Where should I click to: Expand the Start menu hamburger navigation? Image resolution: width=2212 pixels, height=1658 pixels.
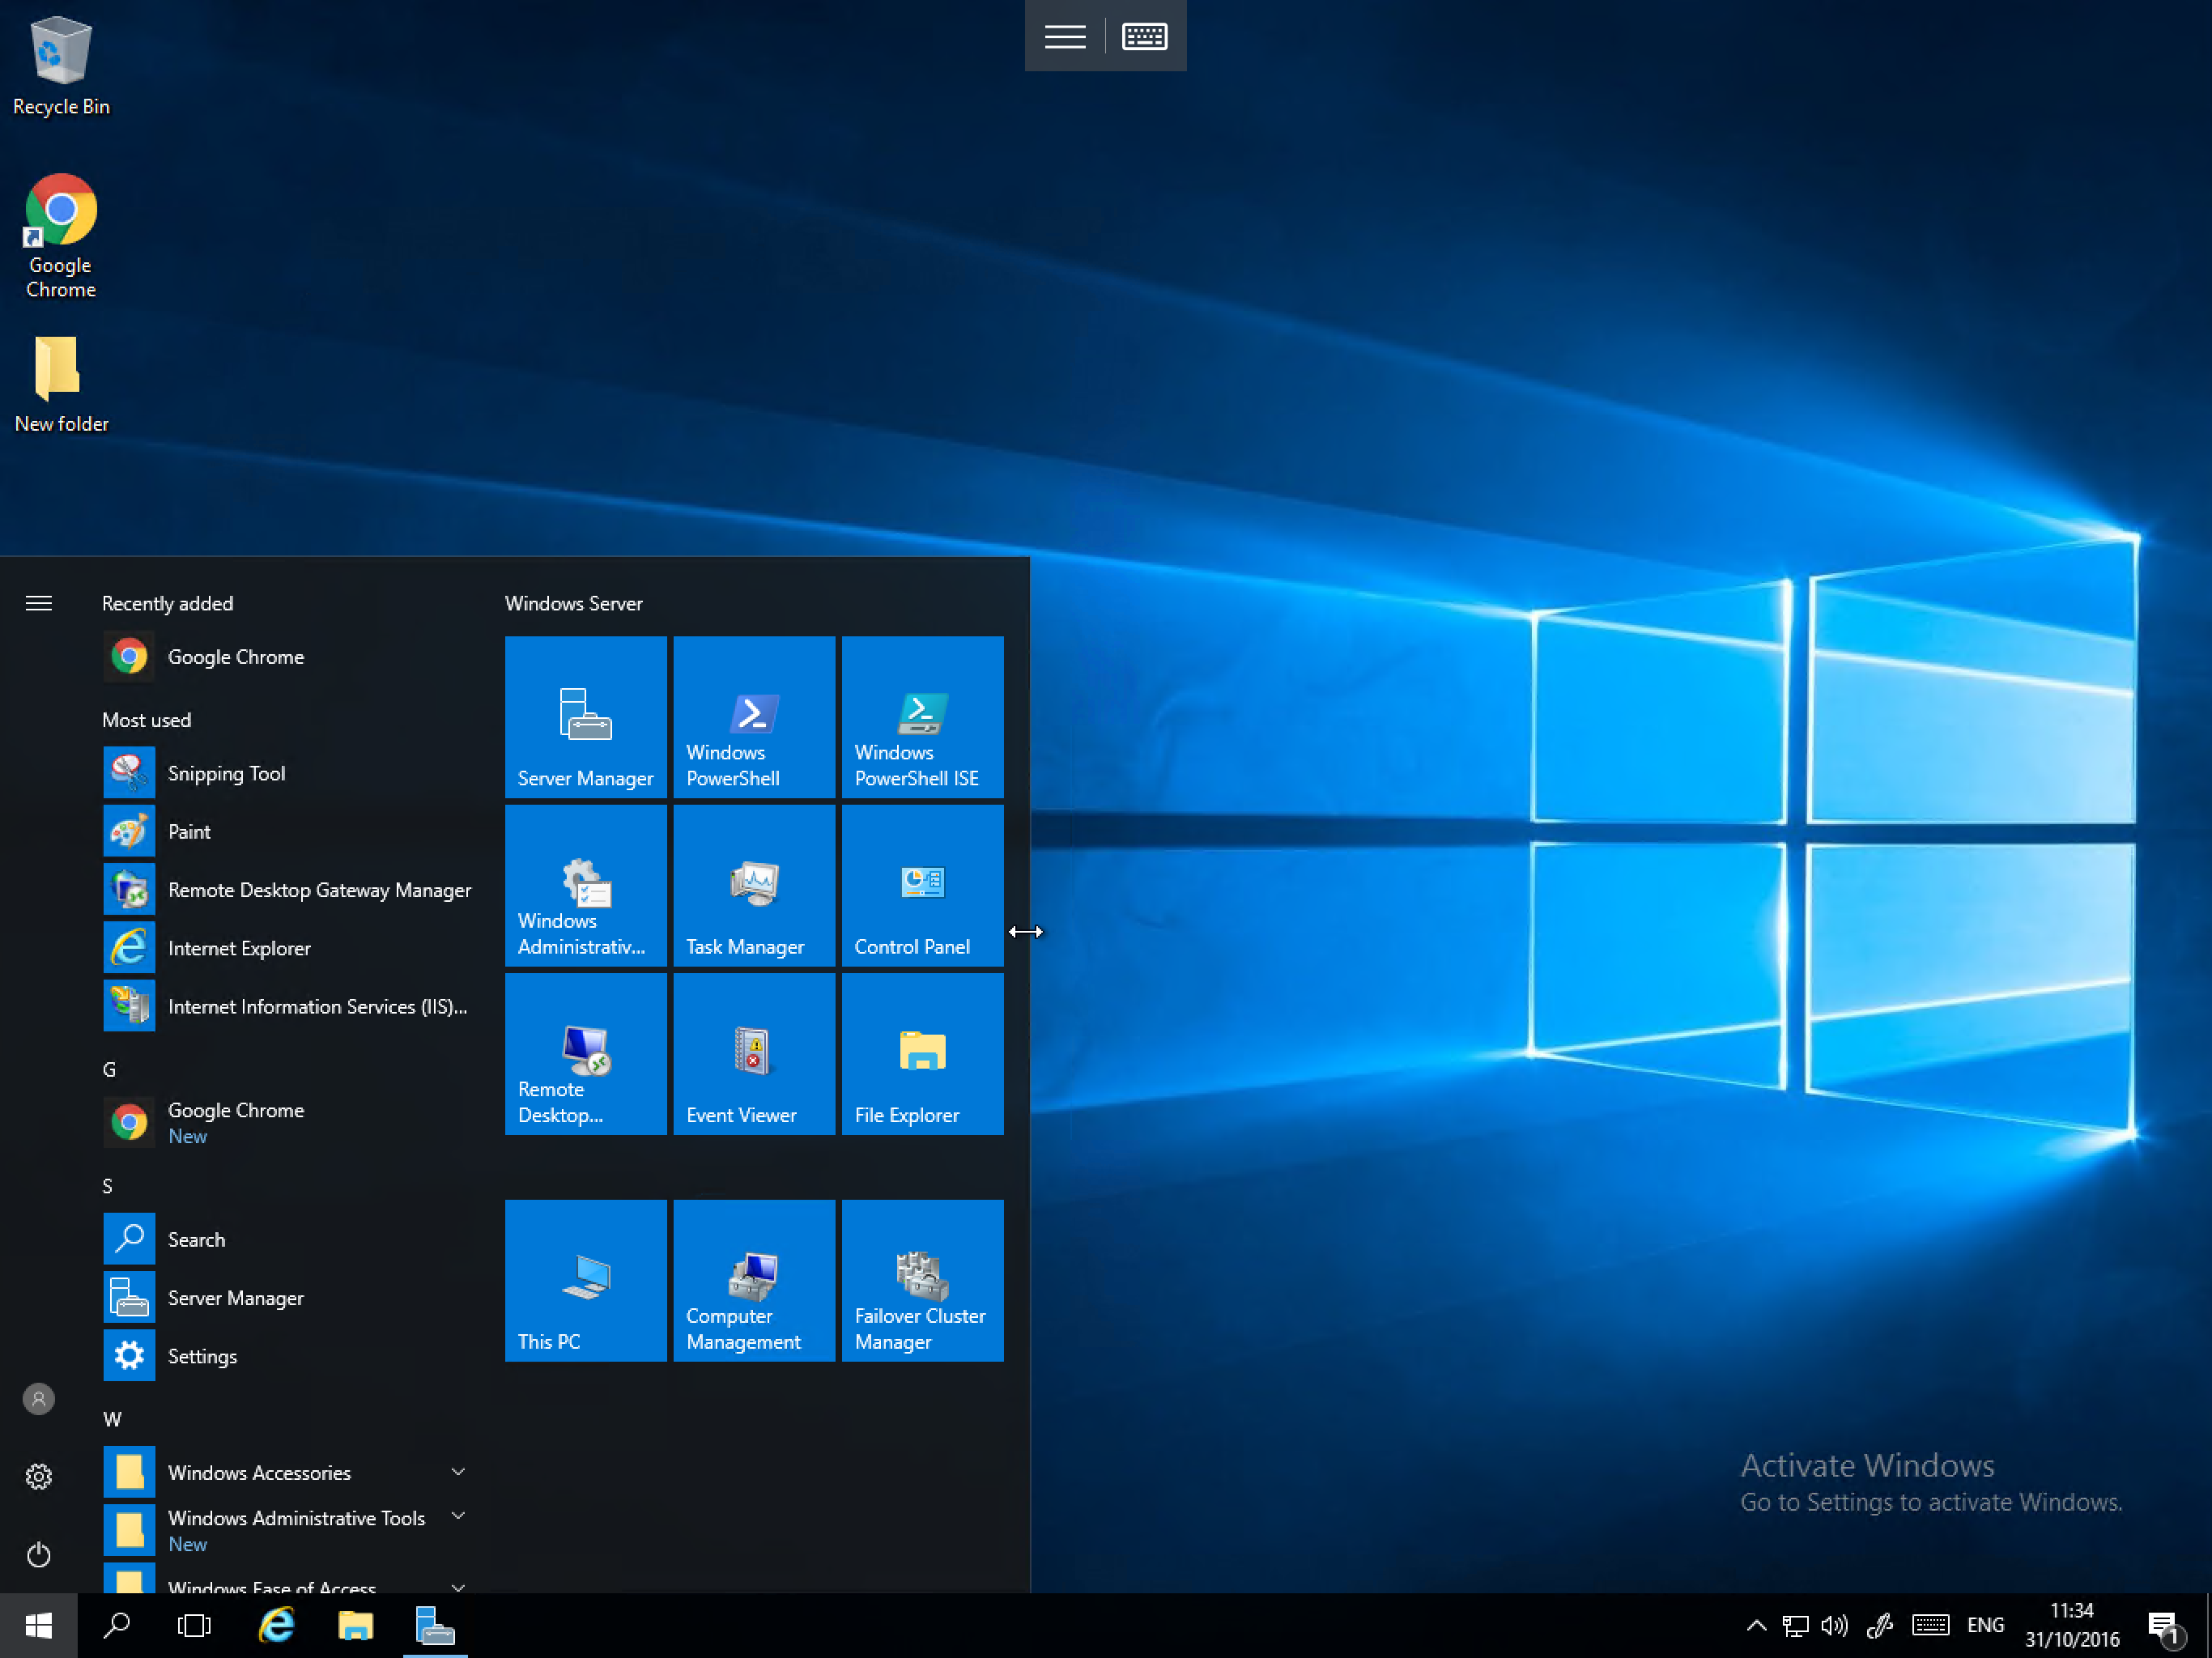(x=39, y=603)
